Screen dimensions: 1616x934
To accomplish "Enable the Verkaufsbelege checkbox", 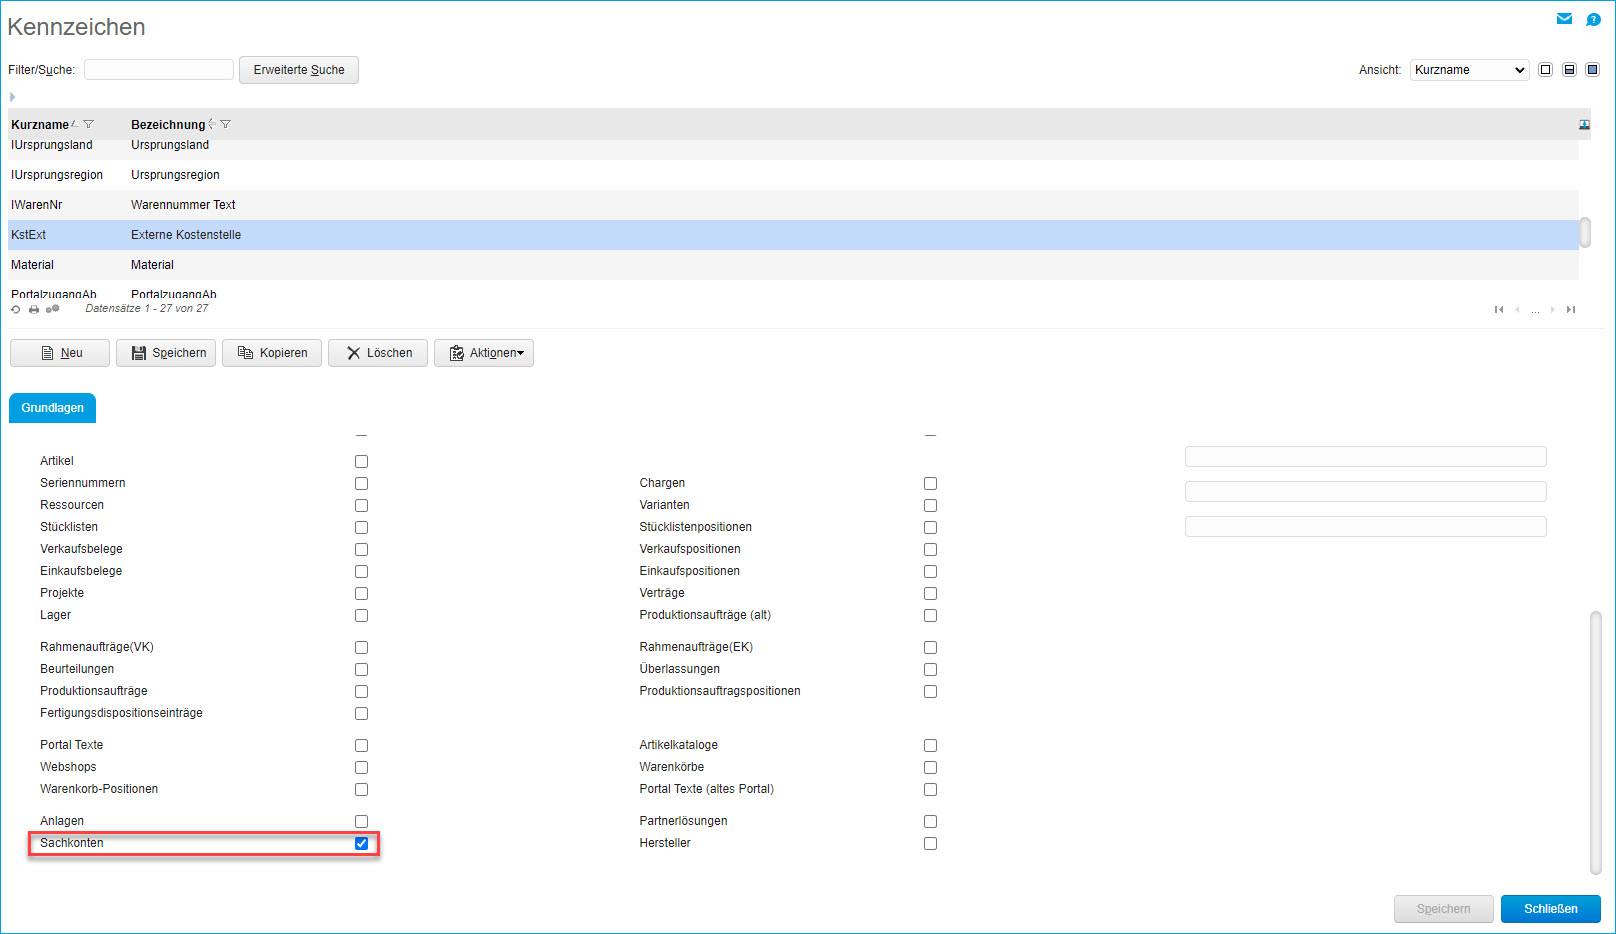I will pyautogui.click(x=361, y=550).
